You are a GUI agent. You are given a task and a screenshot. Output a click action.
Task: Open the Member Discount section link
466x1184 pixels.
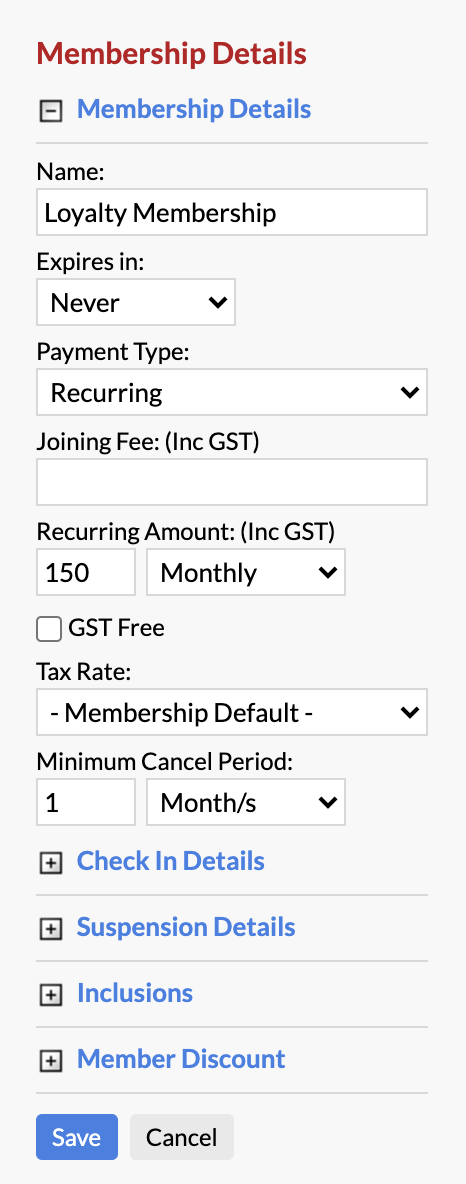181,1059
